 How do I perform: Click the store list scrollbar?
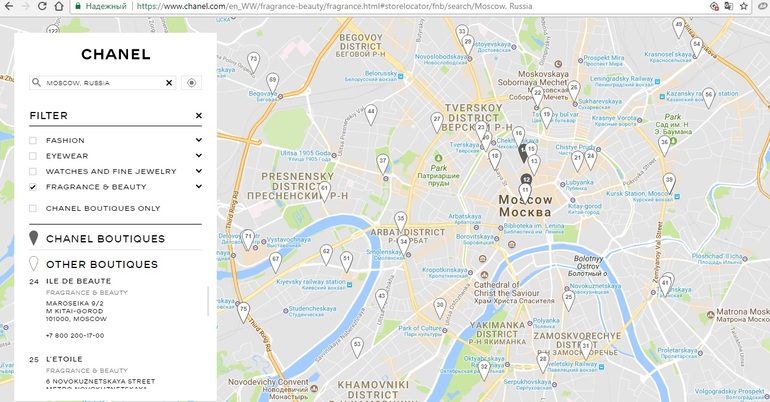click(x=208, y=301)
